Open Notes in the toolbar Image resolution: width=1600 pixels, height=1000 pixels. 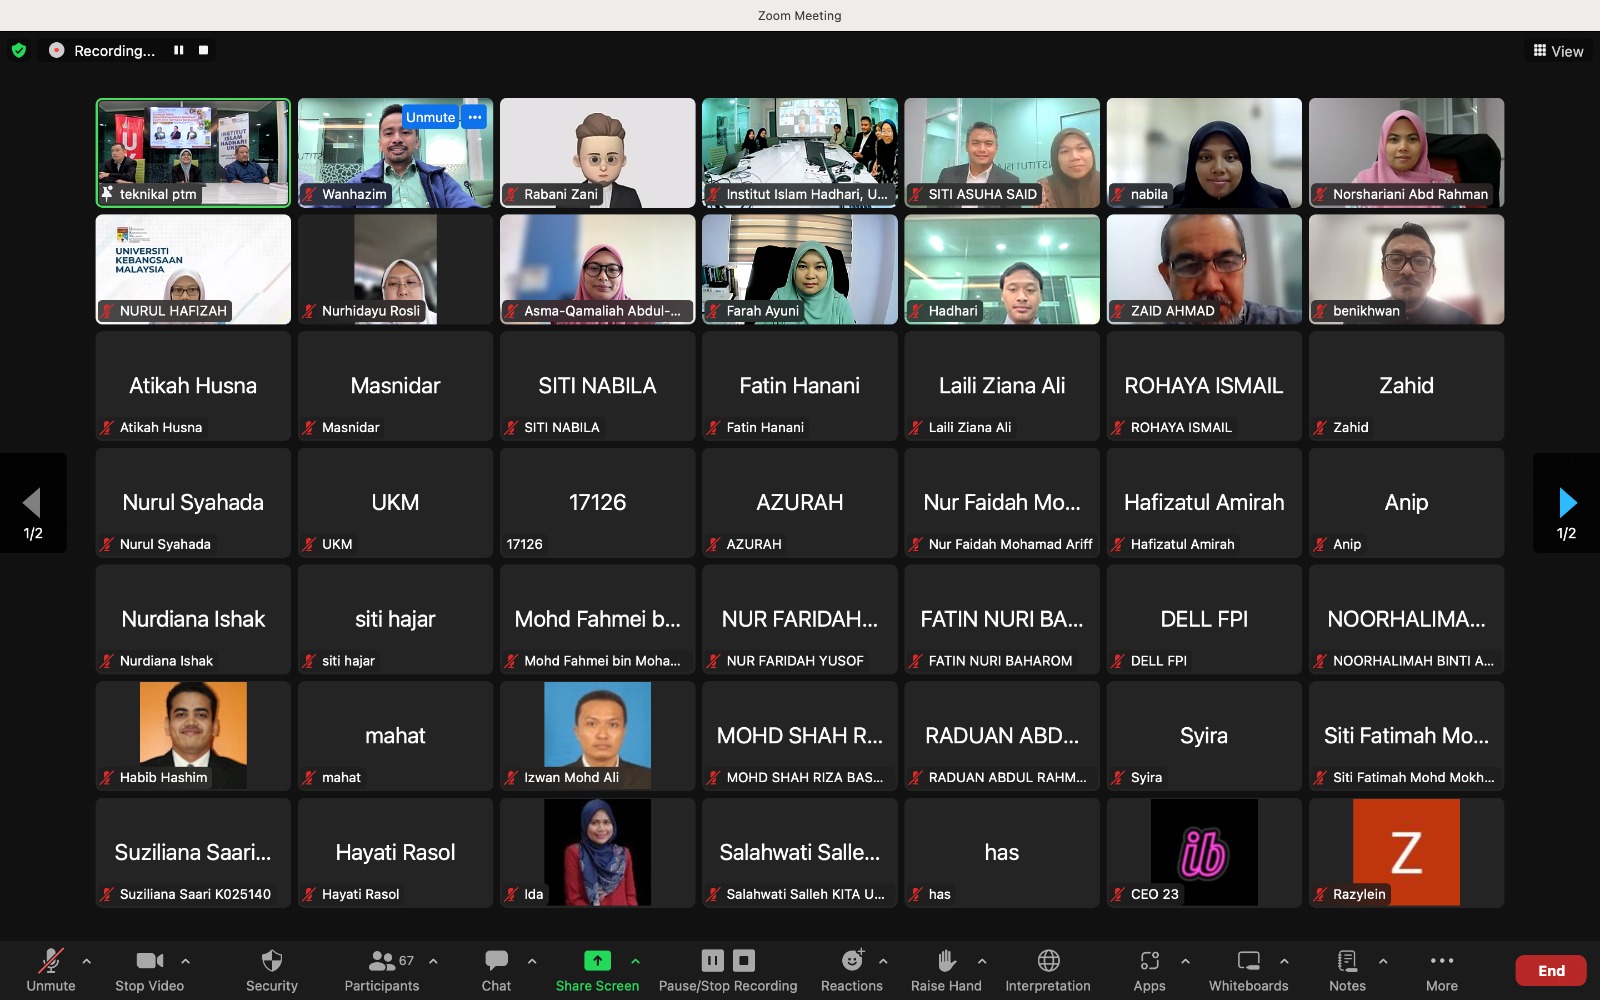click(x=1347, y=962)
